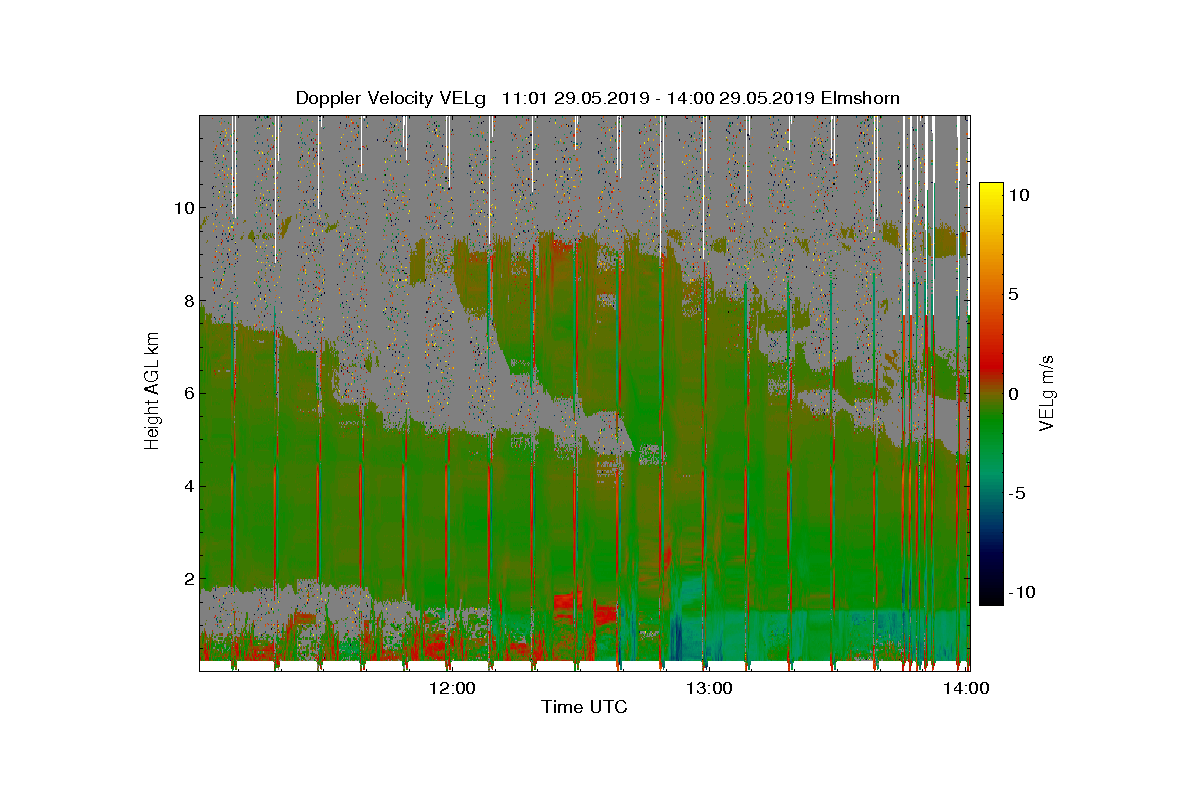The width and height of the screenshot is (1200, 800).
Task: Click the colorbar '0' value label
Action: pyautogui.click(x=1013, y=393)
